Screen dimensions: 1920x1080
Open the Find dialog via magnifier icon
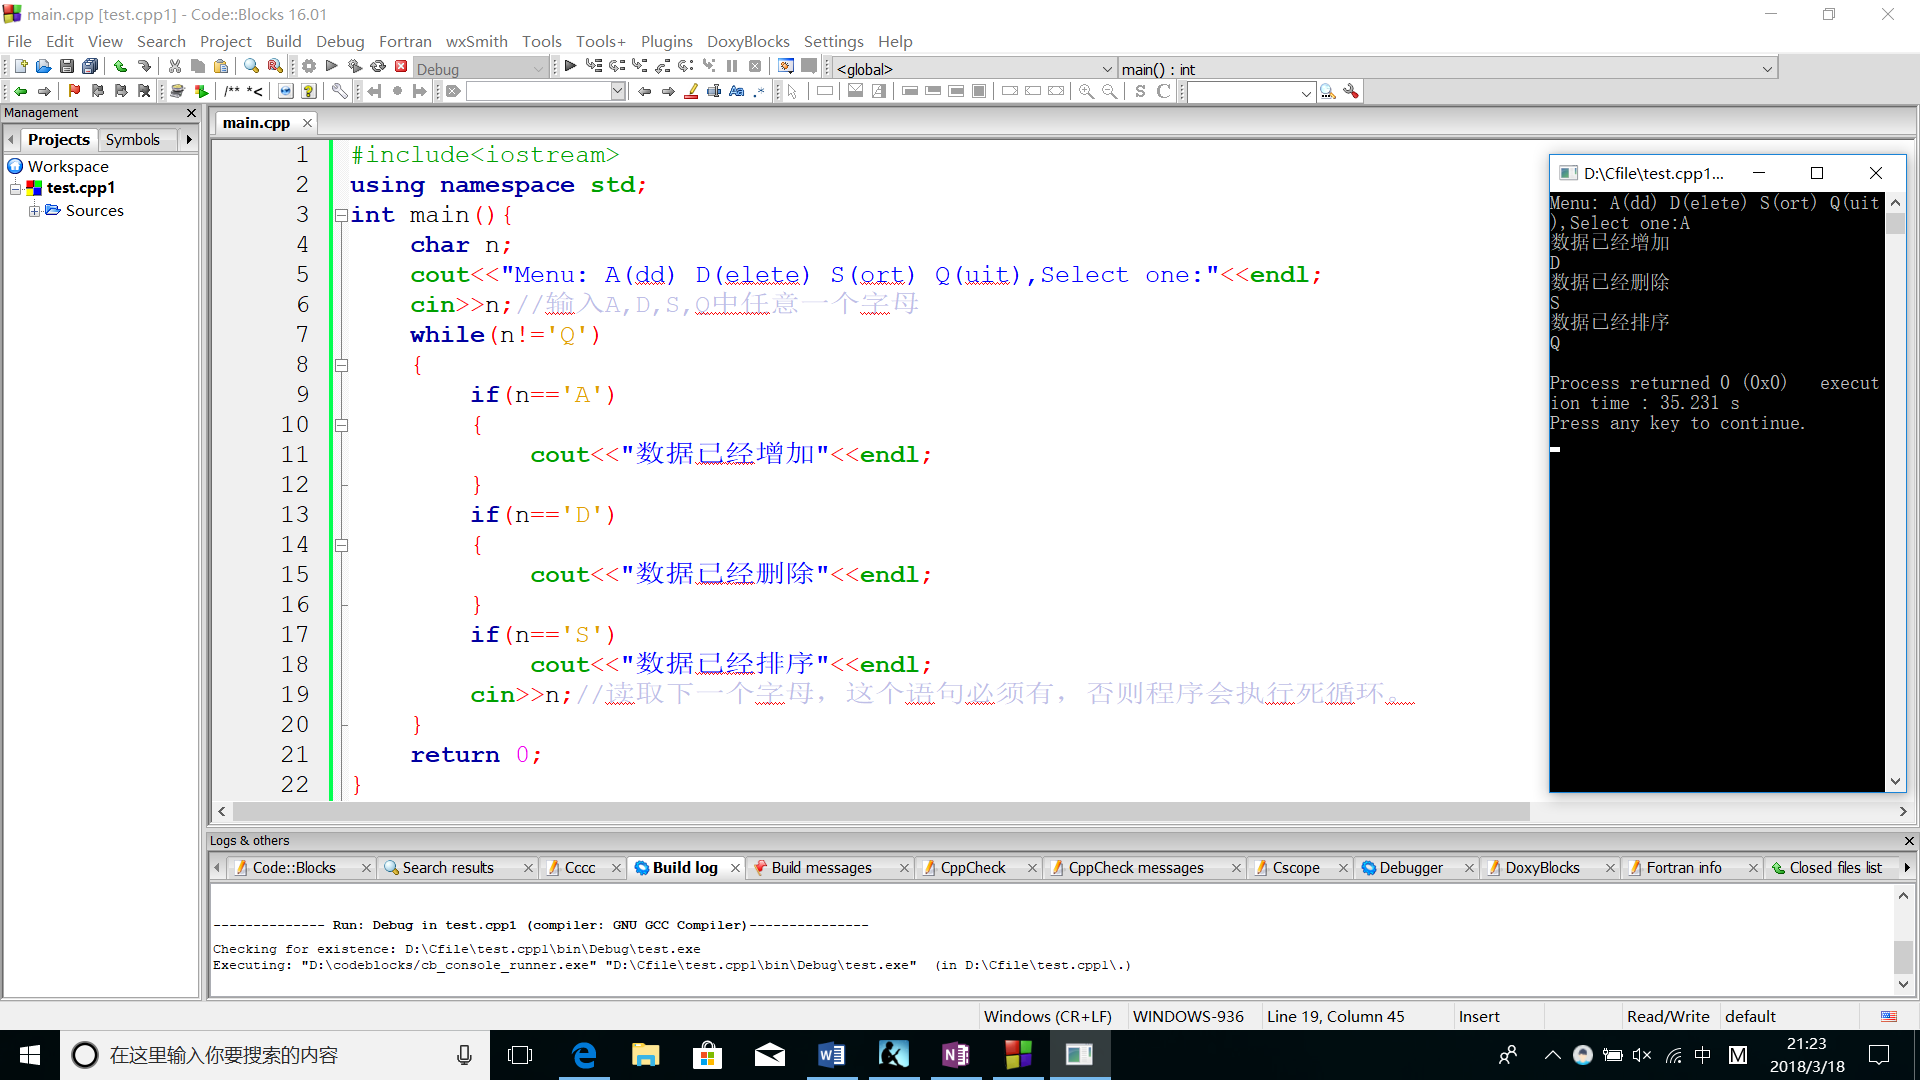251,66
